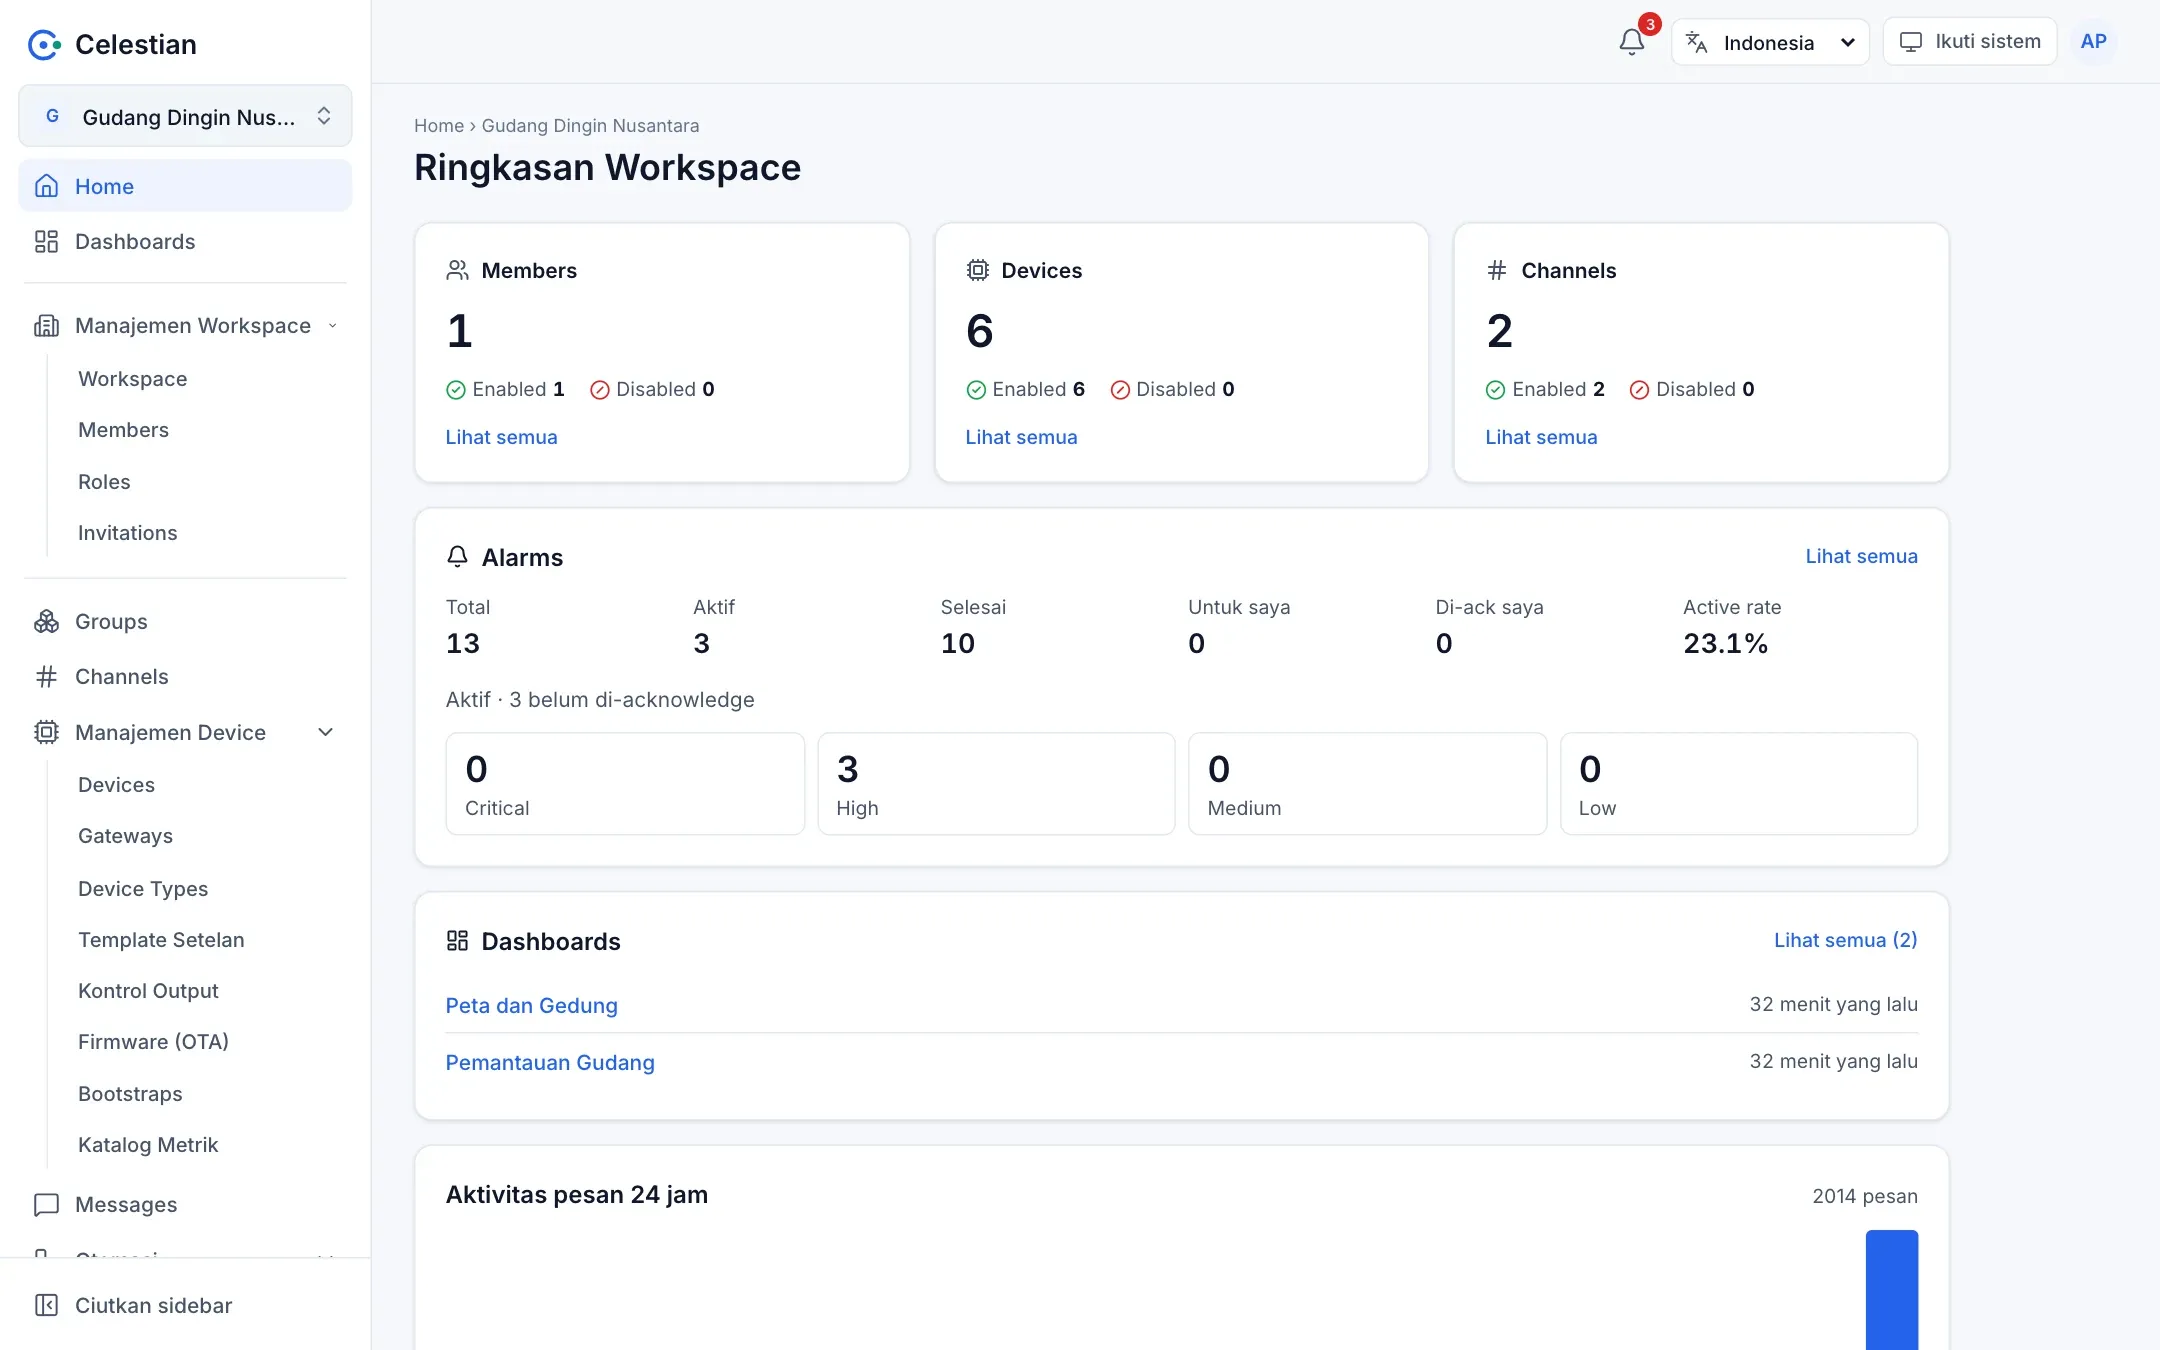Open the Gudang Dingin Nus... workspace switcher

(x=185, y=116)
